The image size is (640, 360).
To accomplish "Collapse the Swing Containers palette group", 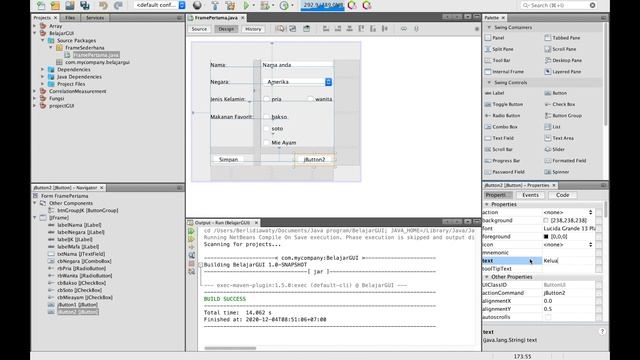I will [489, 27].
